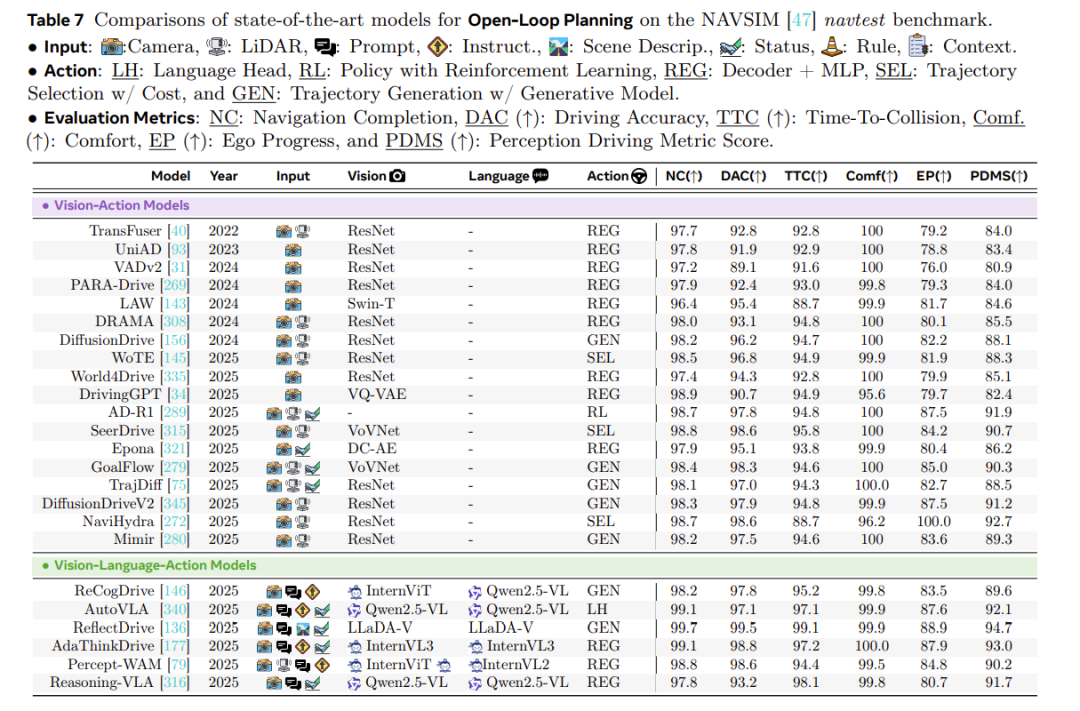Click the Camera icon in the Input legend
Screen dimensions: 1080x711
click(114, 46)
